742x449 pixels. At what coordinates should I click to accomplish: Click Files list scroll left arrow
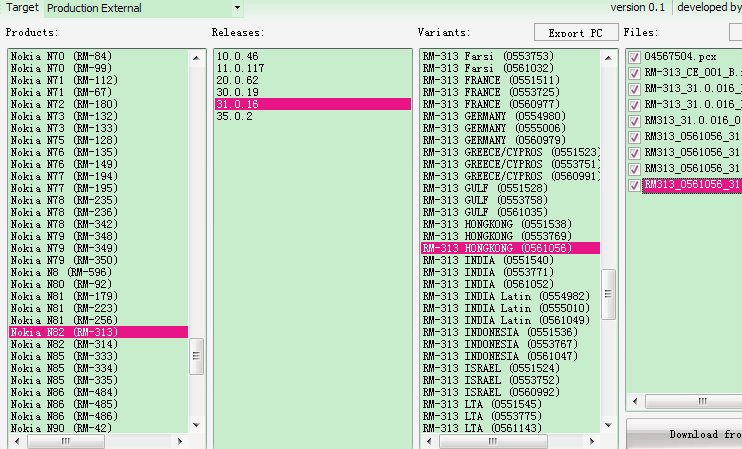tap(635, 401)
